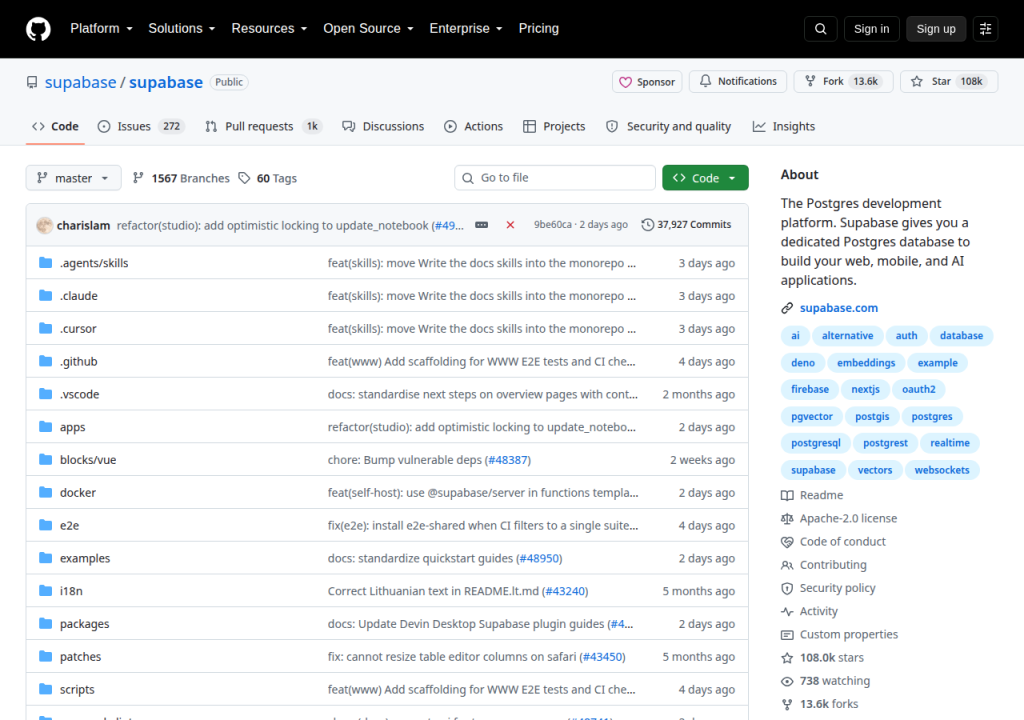The width and height of the screenshot is (1024, 720).
Task: Open folder icon for apps
Action: (x=45, y=427)
